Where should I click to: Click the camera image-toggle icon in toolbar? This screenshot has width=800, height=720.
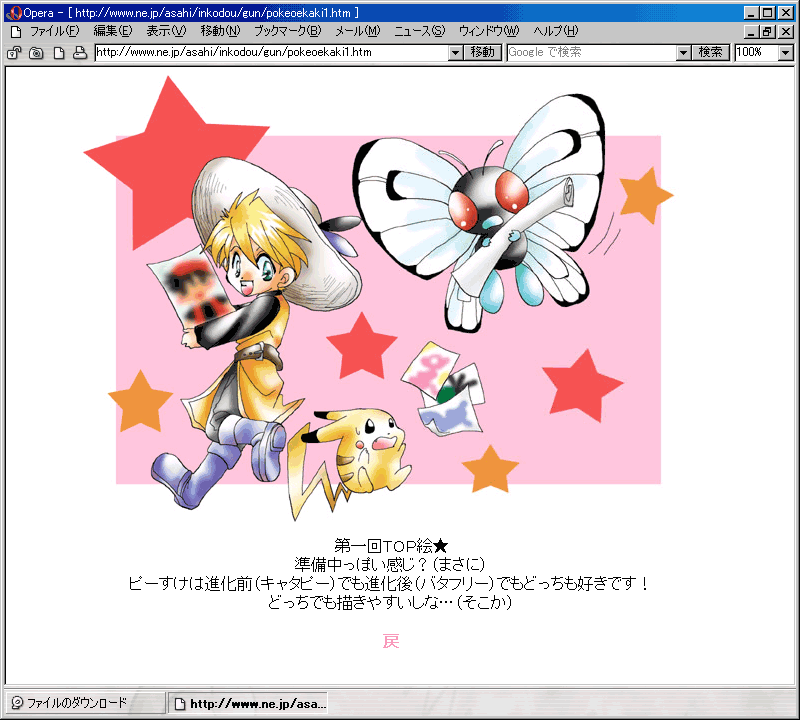36,53
